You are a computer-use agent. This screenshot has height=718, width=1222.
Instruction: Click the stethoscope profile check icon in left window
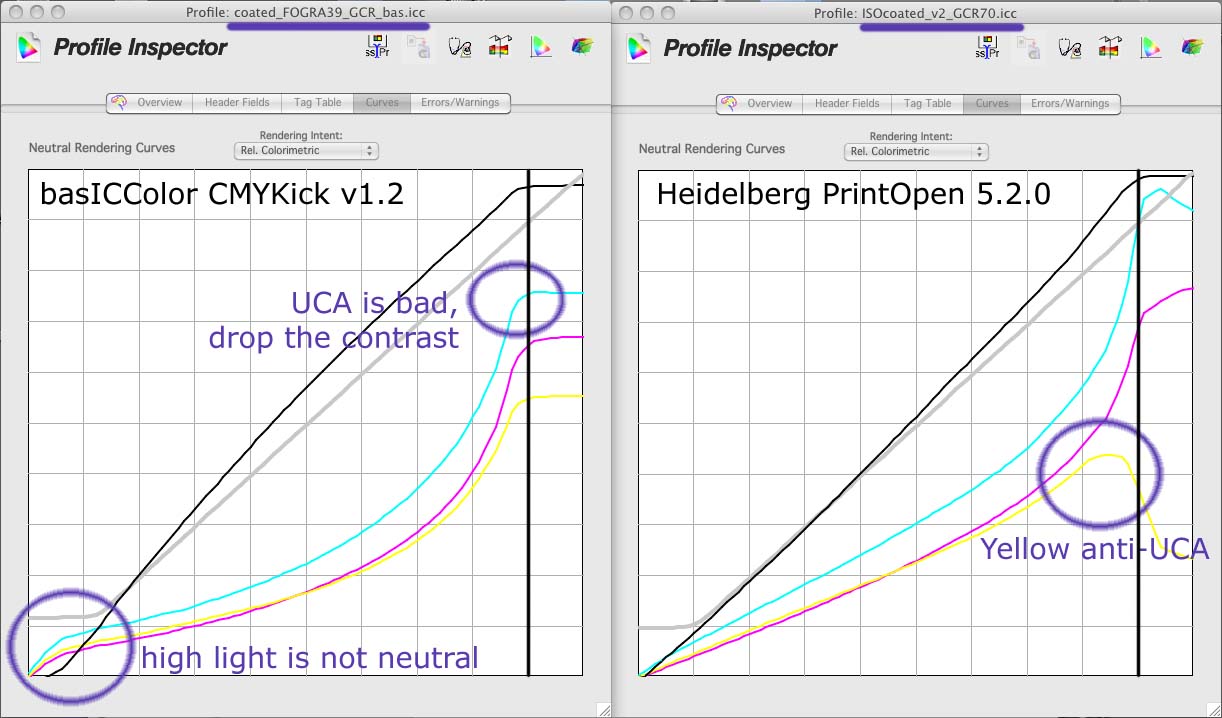(x=459, y=47)
